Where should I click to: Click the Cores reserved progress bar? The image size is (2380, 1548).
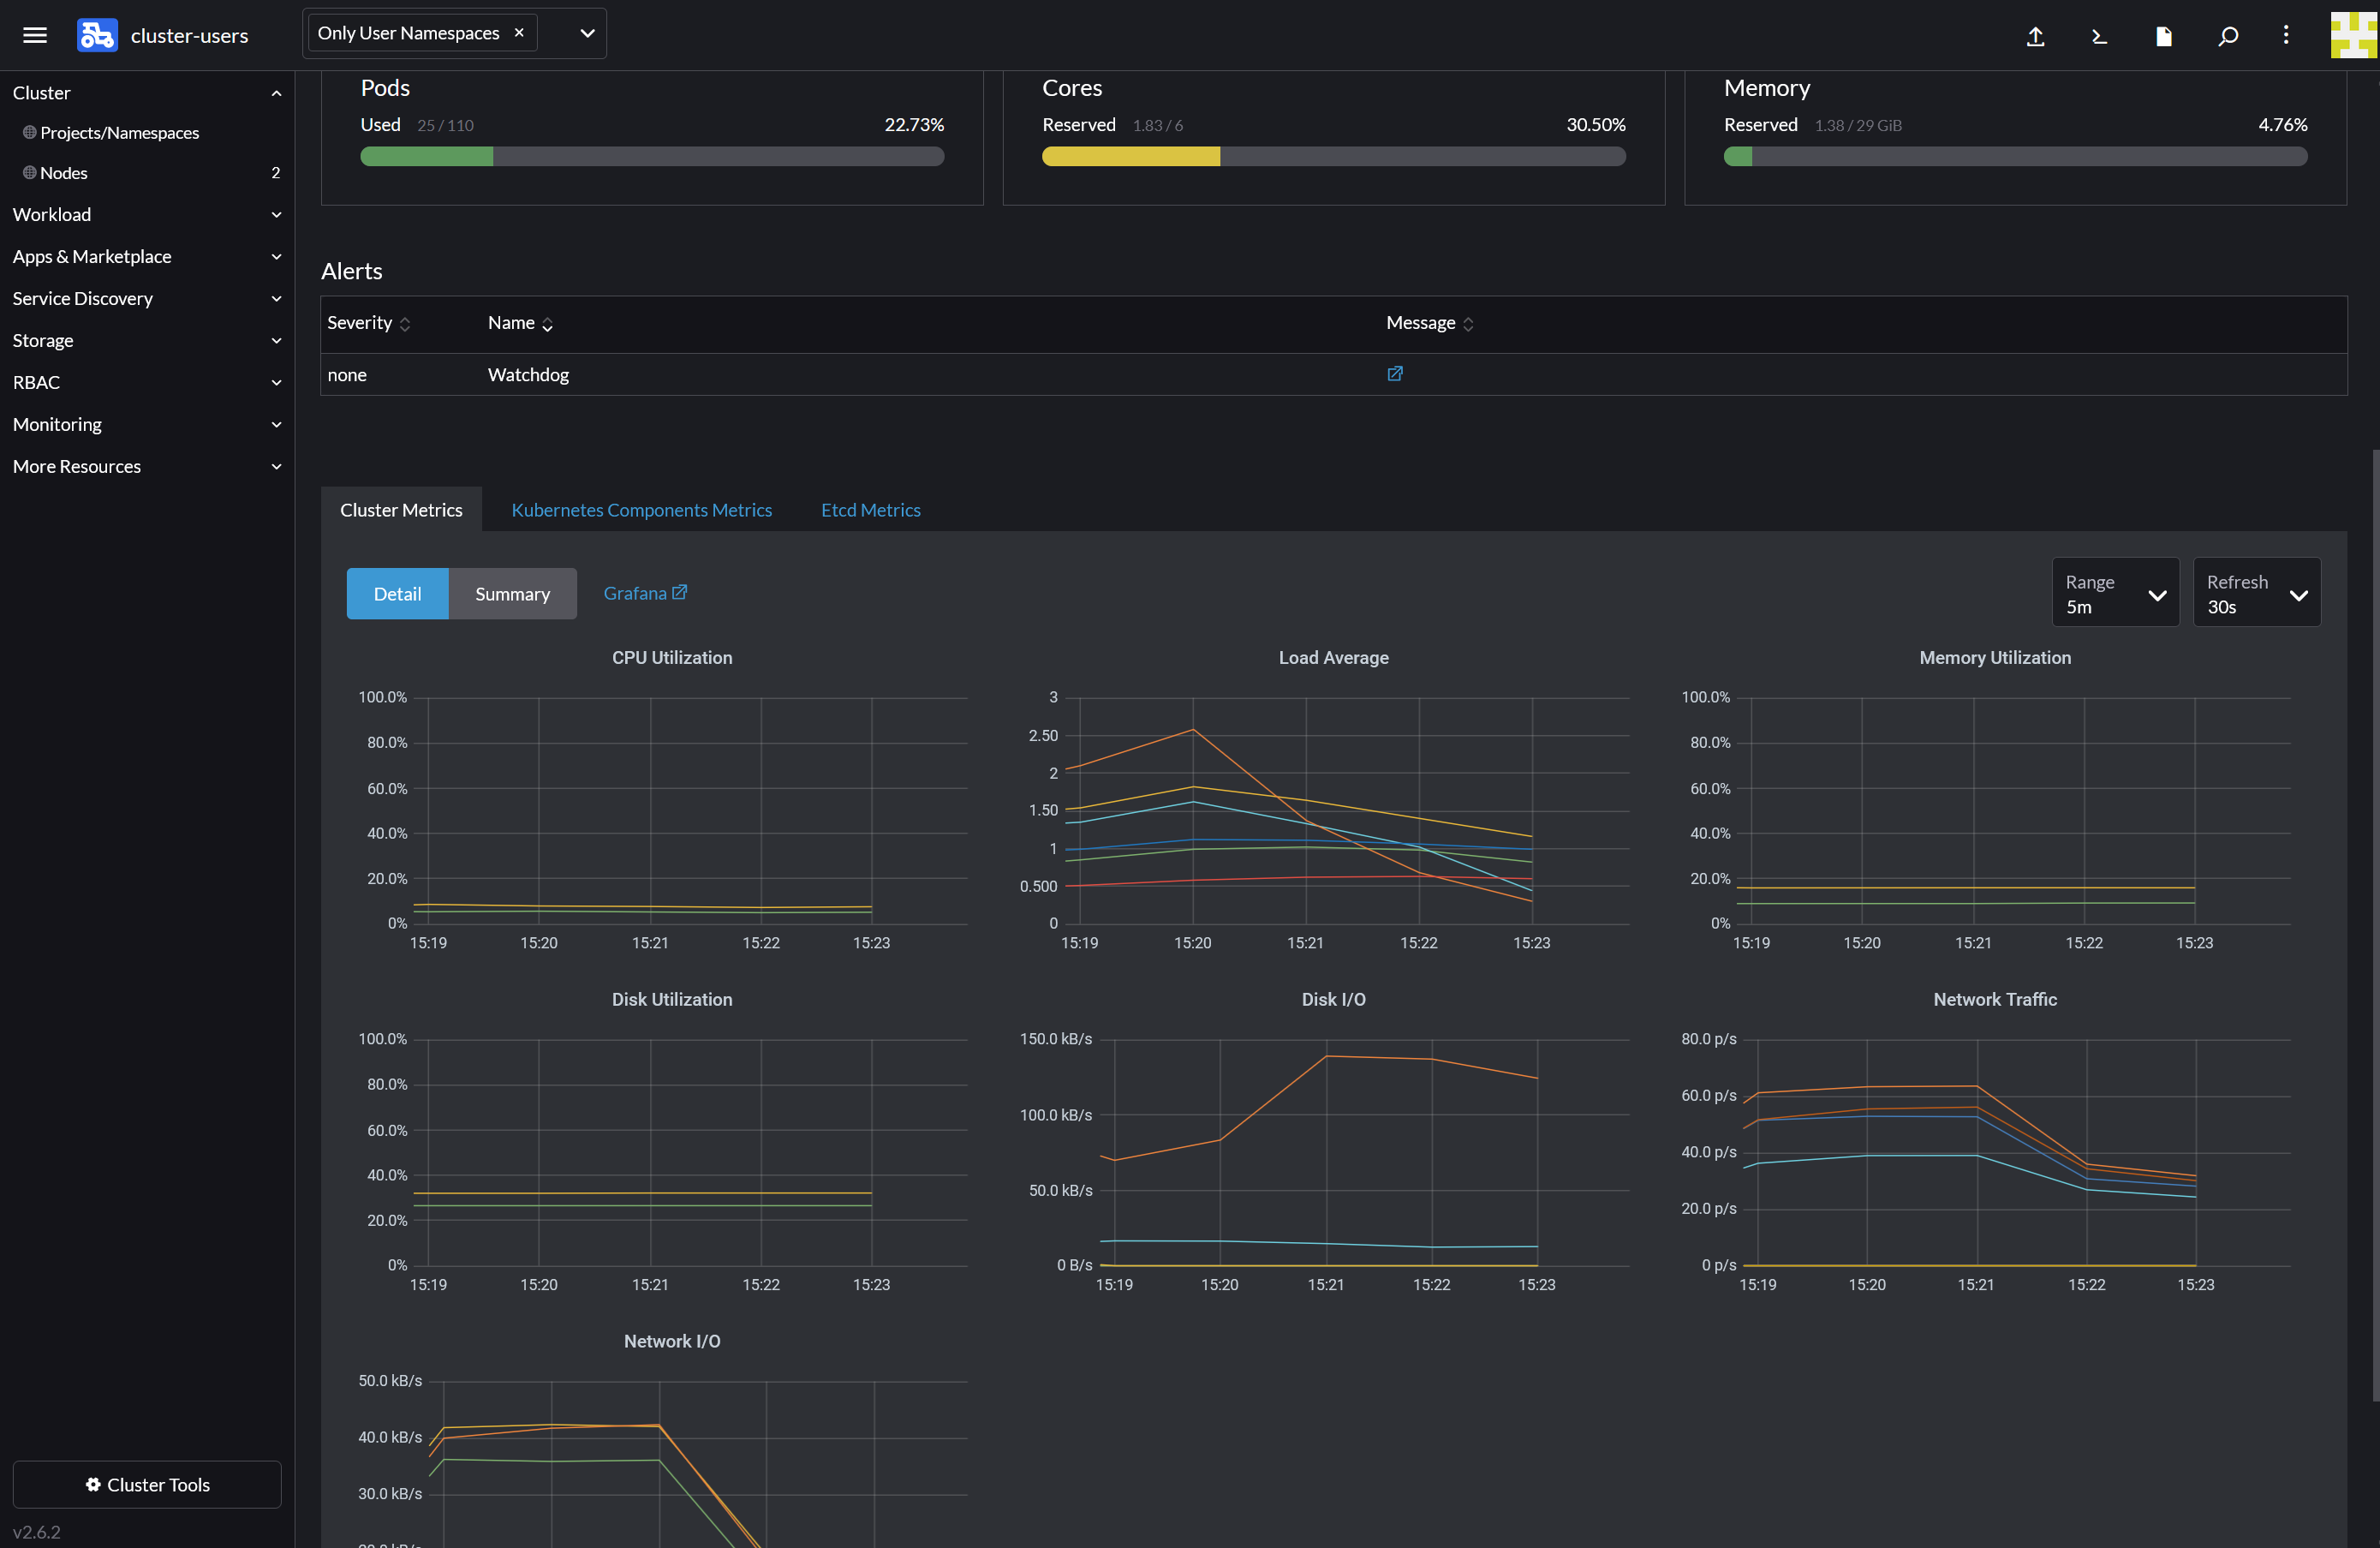(x=1333, y=156)
